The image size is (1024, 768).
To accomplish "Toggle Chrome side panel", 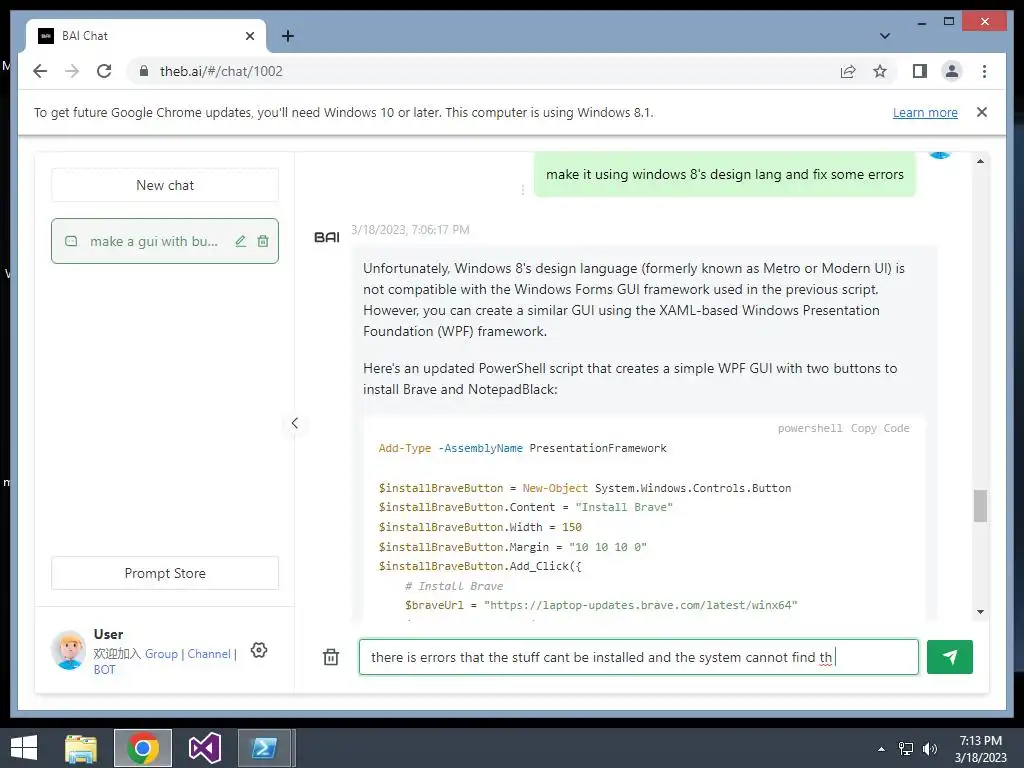I will [x=920, y=71].
